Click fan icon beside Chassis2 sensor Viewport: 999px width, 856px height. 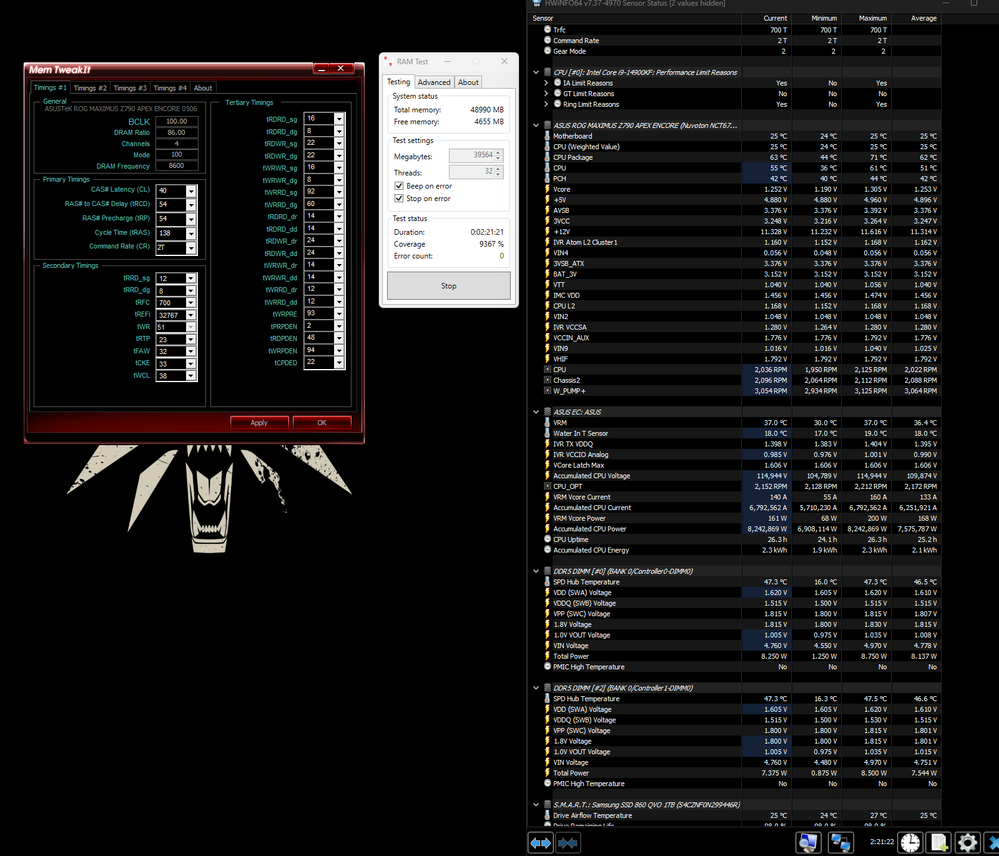547,380
